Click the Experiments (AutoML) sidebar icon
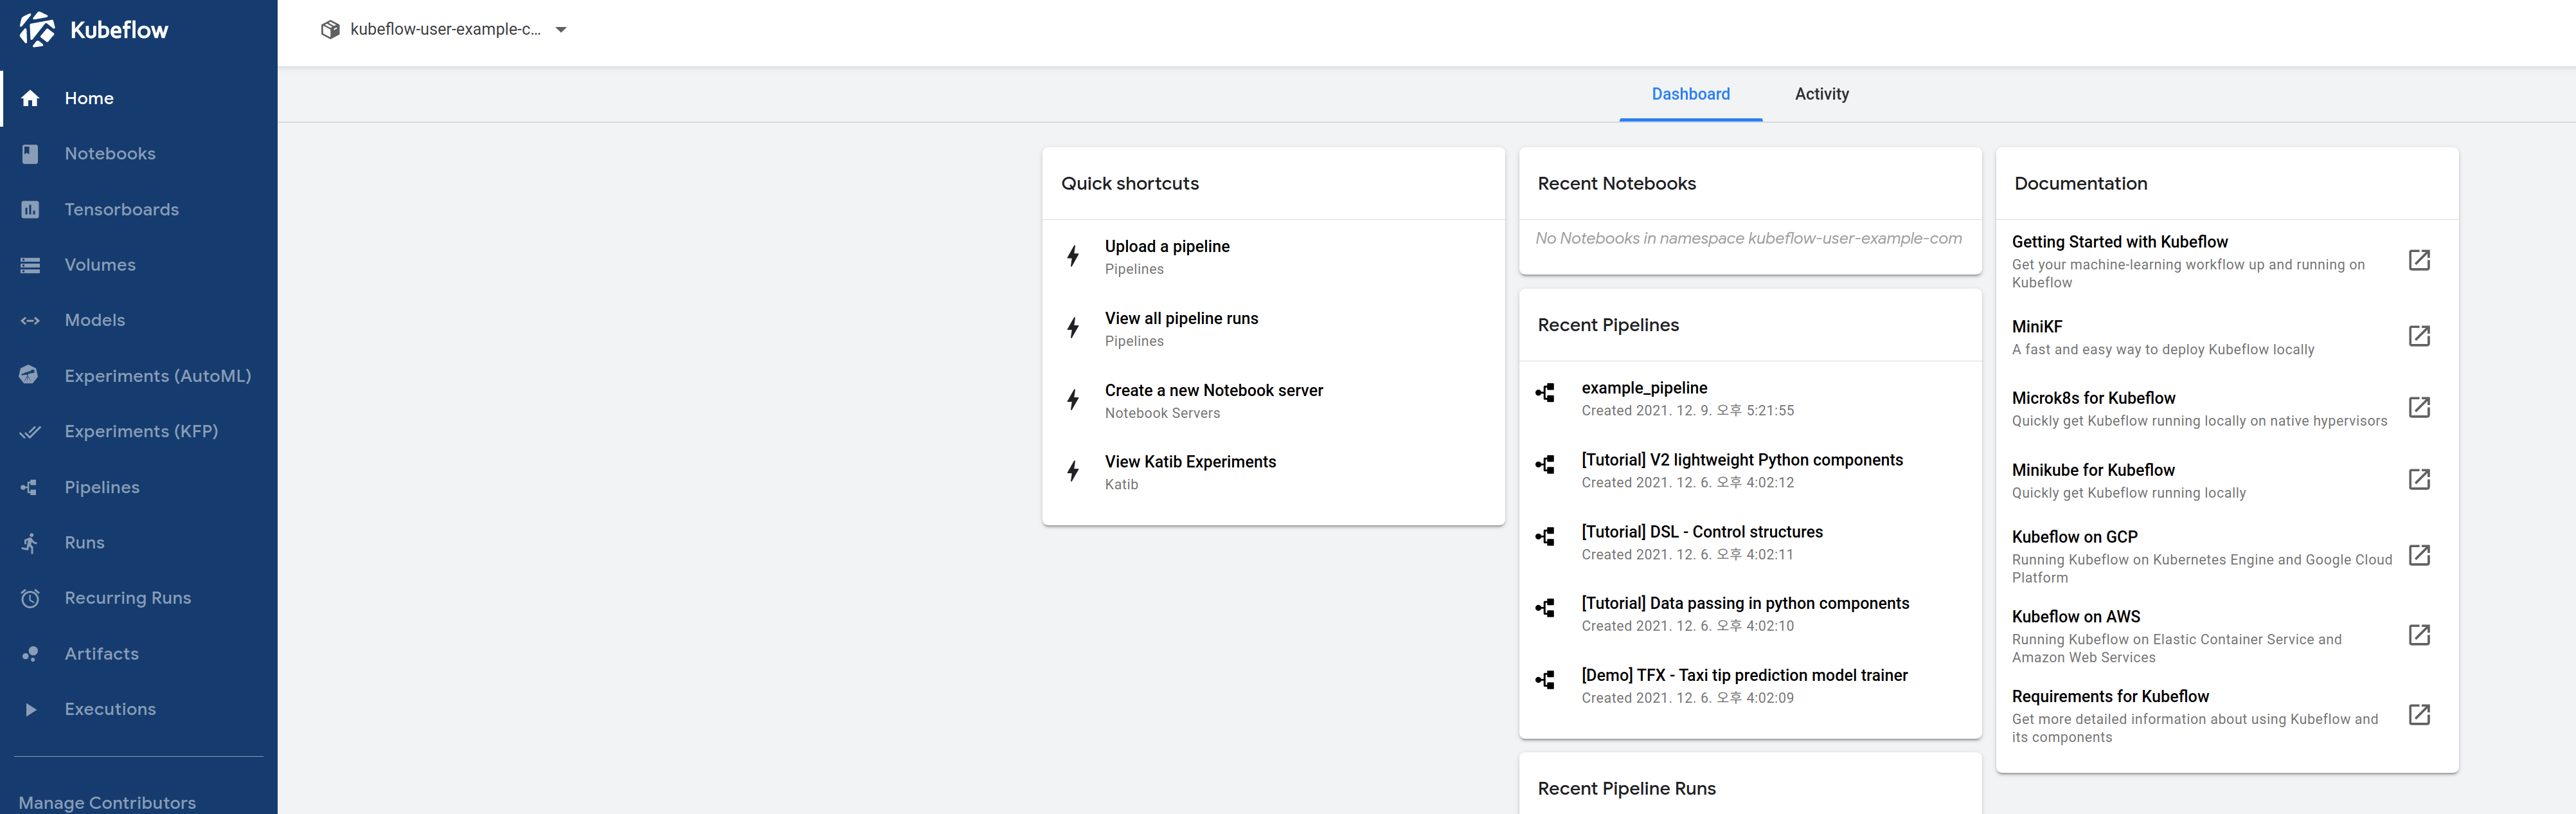2576x814 pixels. 33,375
